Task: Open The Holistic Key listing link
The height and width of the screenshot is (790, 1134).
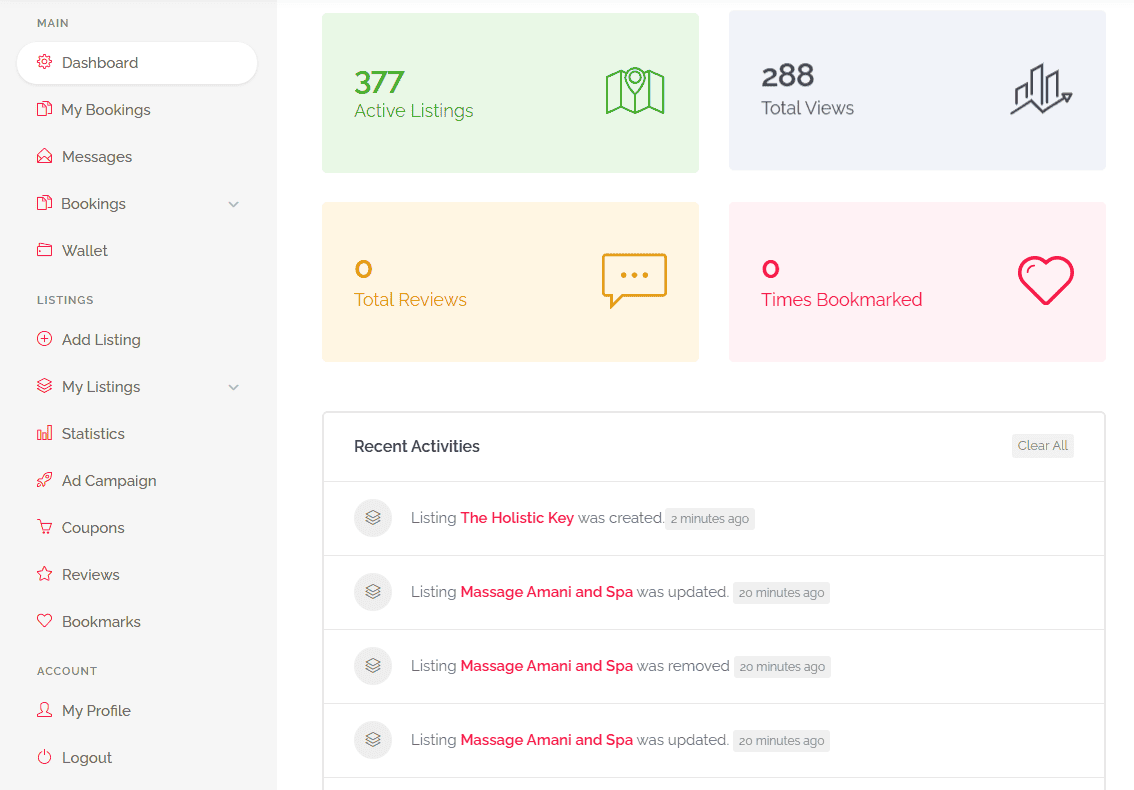Action: coord(517,518)
